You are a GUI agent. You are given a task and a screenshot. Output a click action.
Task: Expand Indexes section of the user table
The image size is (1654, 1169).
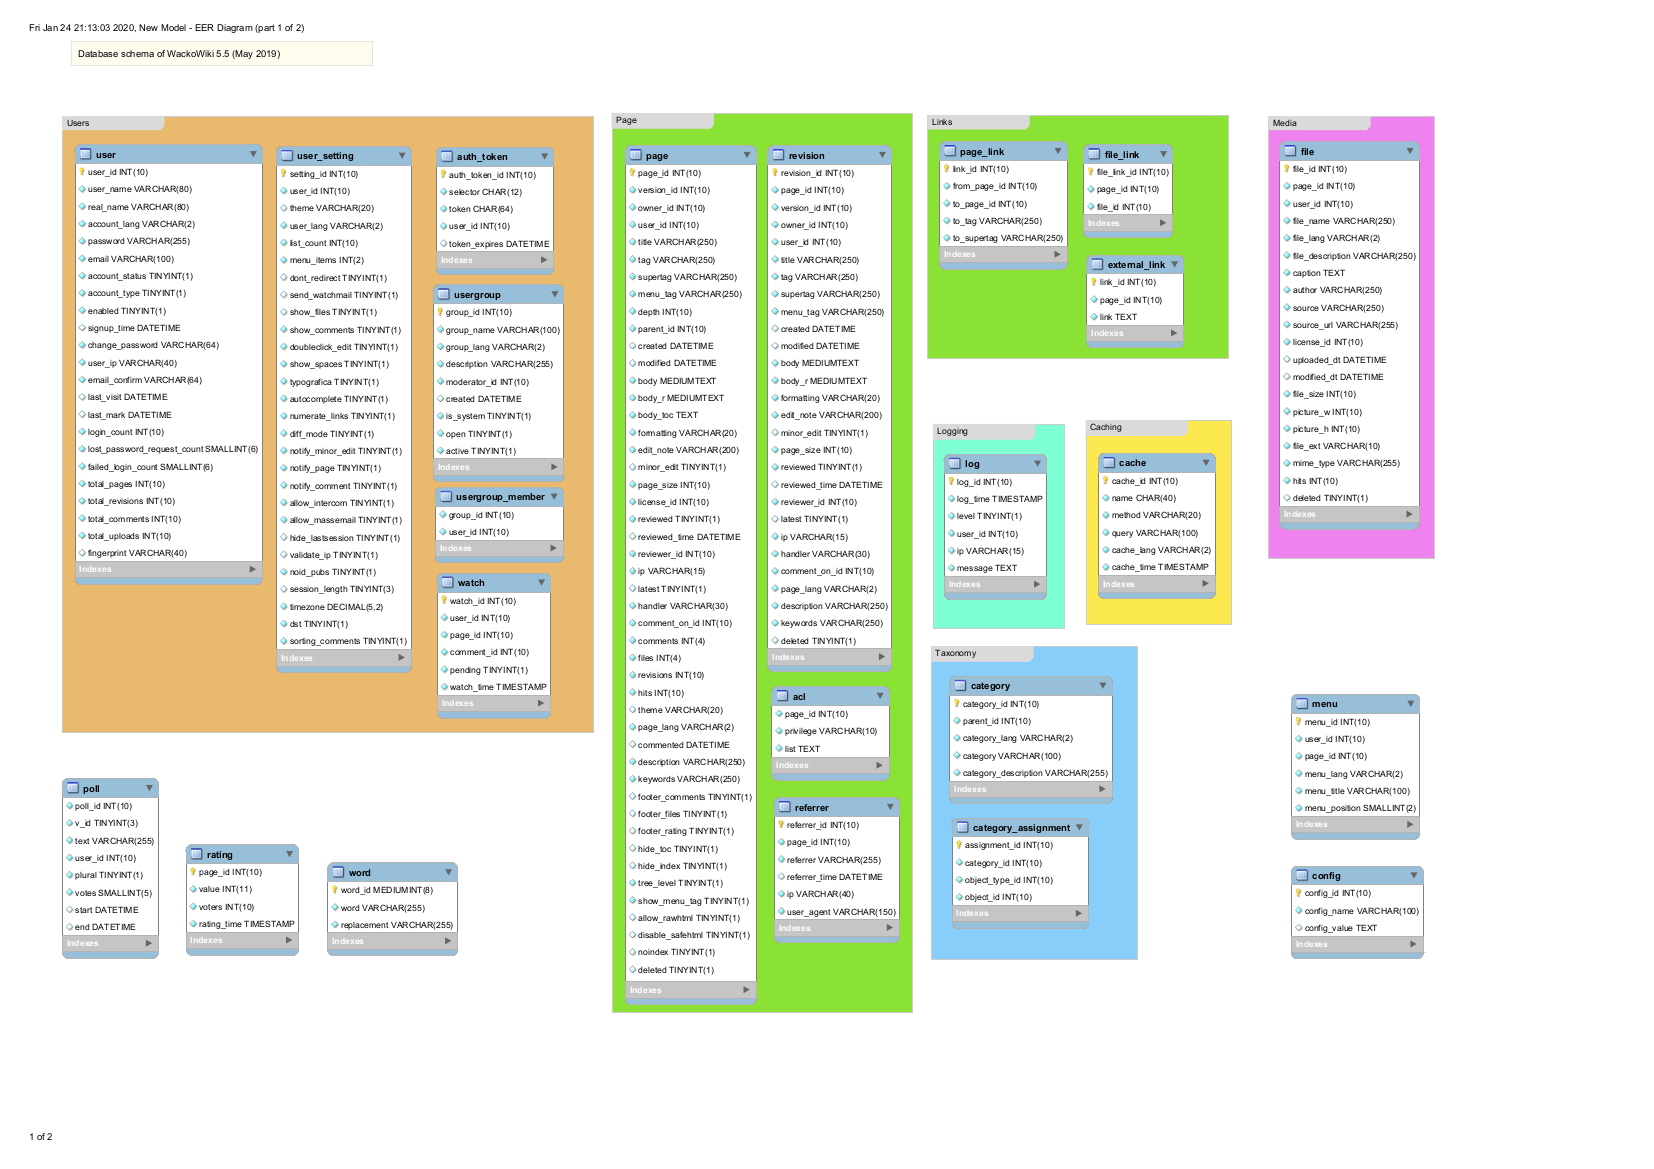pyautogui.click(x=252, y=569)
